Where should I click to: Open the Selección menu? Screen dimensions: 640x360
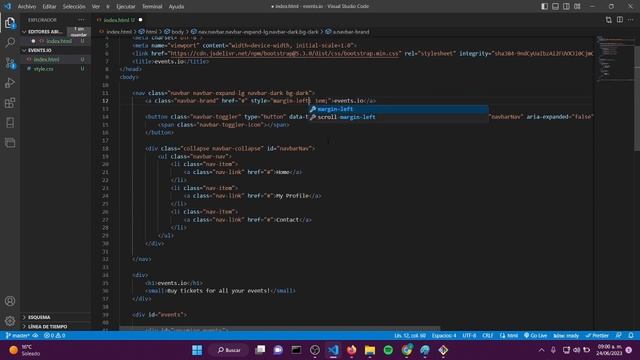74,7
